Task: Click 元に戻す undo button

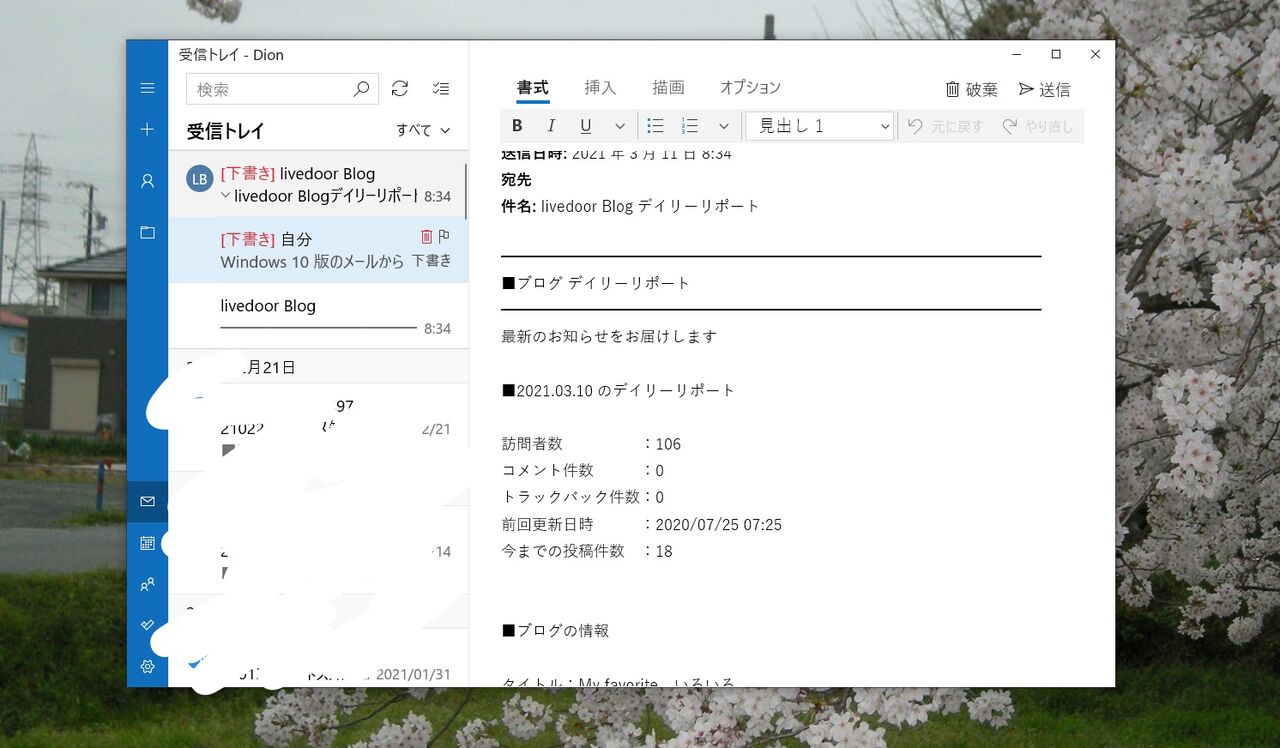Action: [x=946, y=126]
